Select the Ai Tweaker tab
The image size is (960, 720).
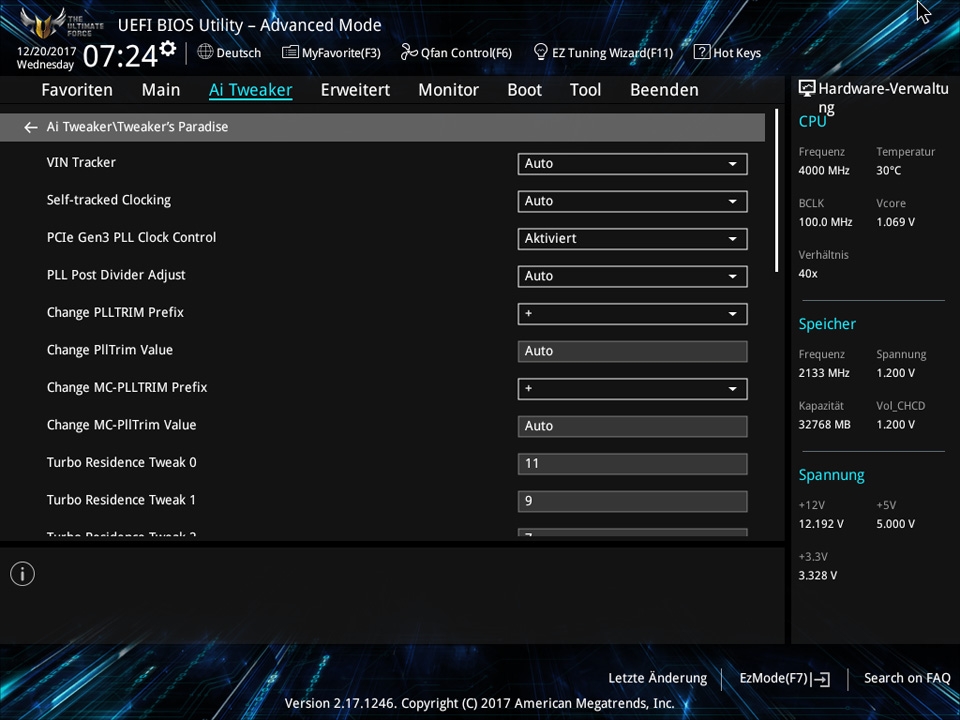[250, 90]
